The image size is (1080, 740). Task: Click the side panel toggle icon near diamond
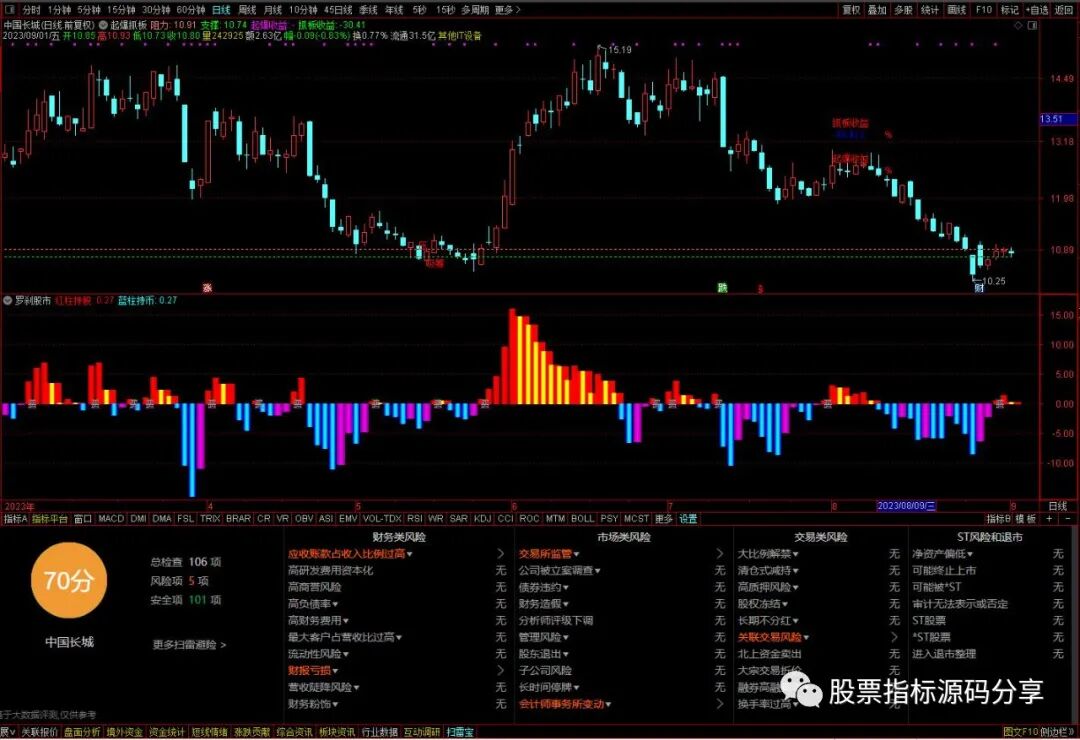[x=1032, y=25]
